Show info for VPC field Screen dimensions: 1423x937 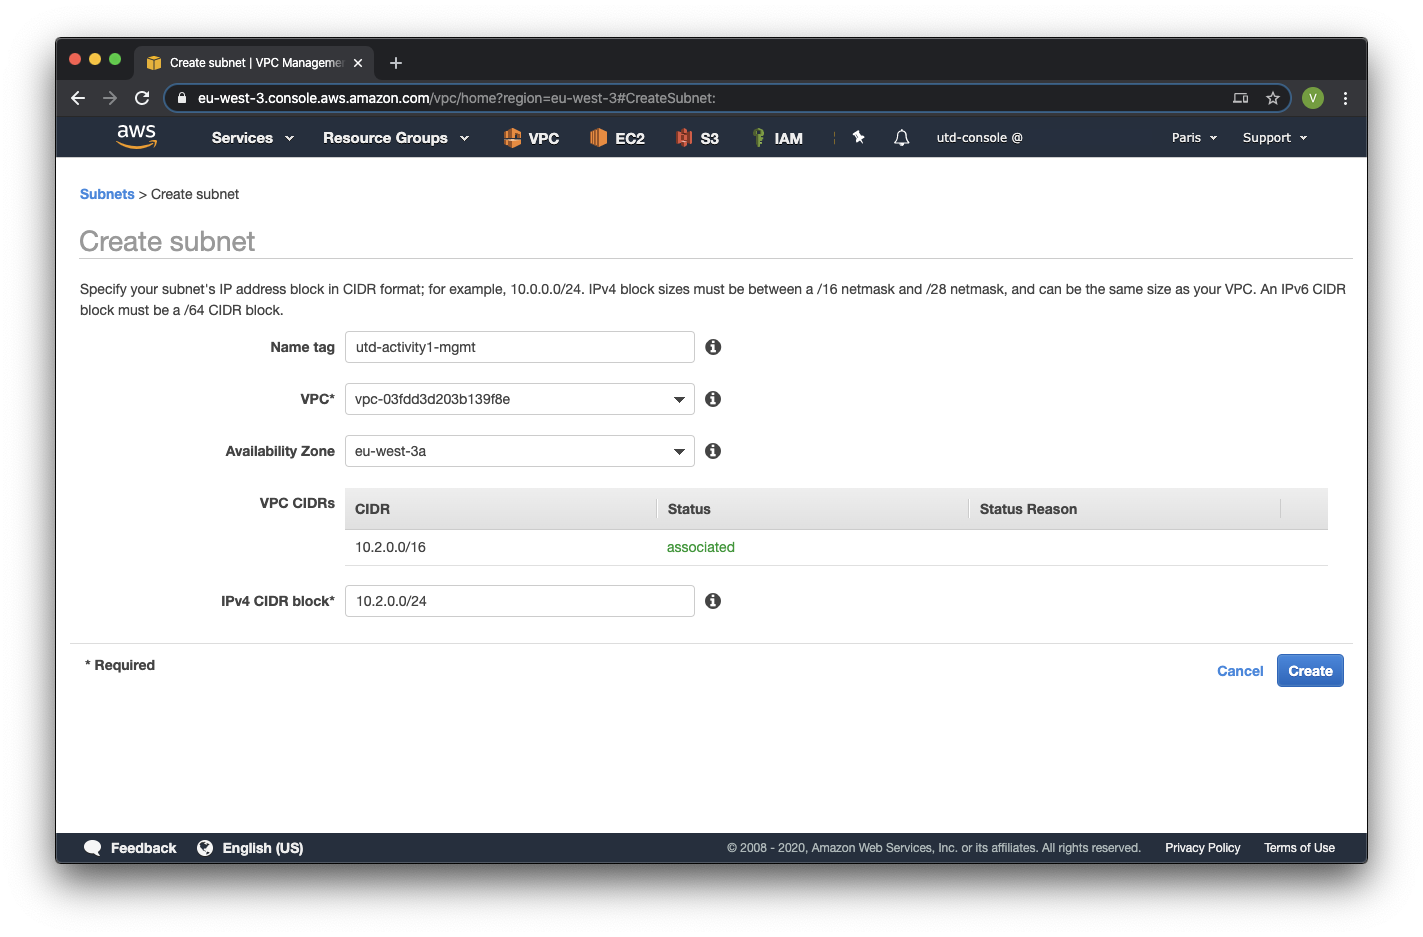[x=713, y=399]
